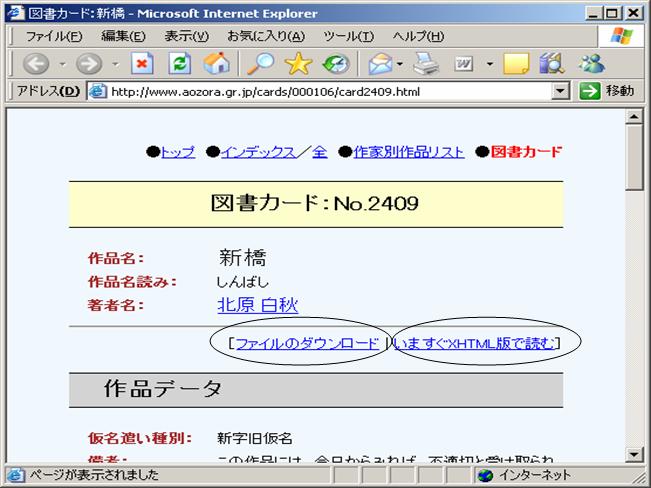Print the page with printer icon
Image resolution: width=651 pixels, height=488 pixels.
[427, 64]
